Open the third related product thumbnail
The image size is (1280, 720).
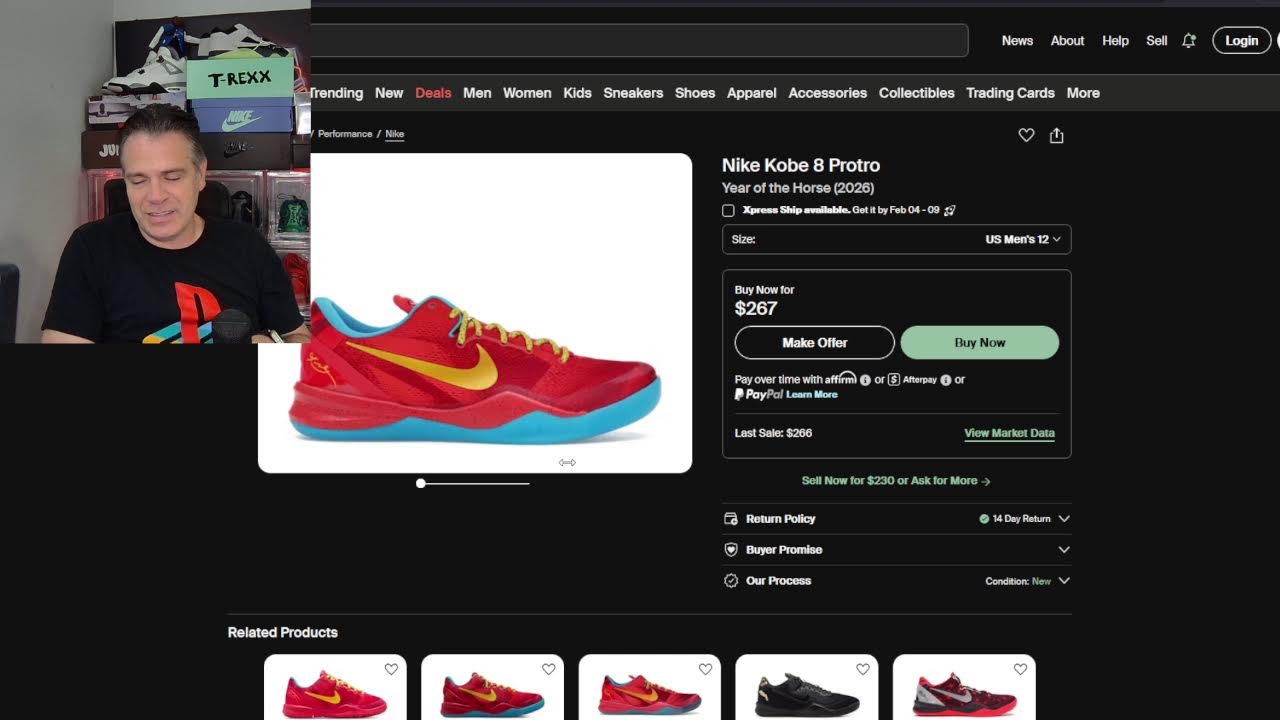click(649, 688)
